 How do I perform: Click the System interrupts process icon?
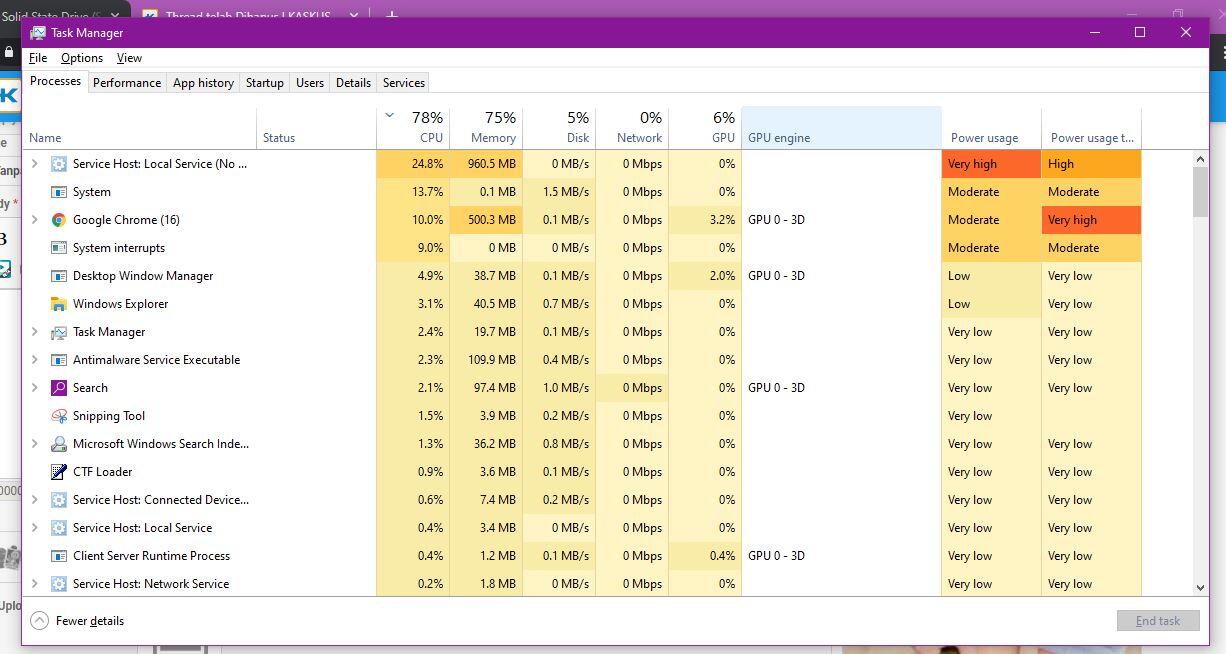click(x=59, y=248)
